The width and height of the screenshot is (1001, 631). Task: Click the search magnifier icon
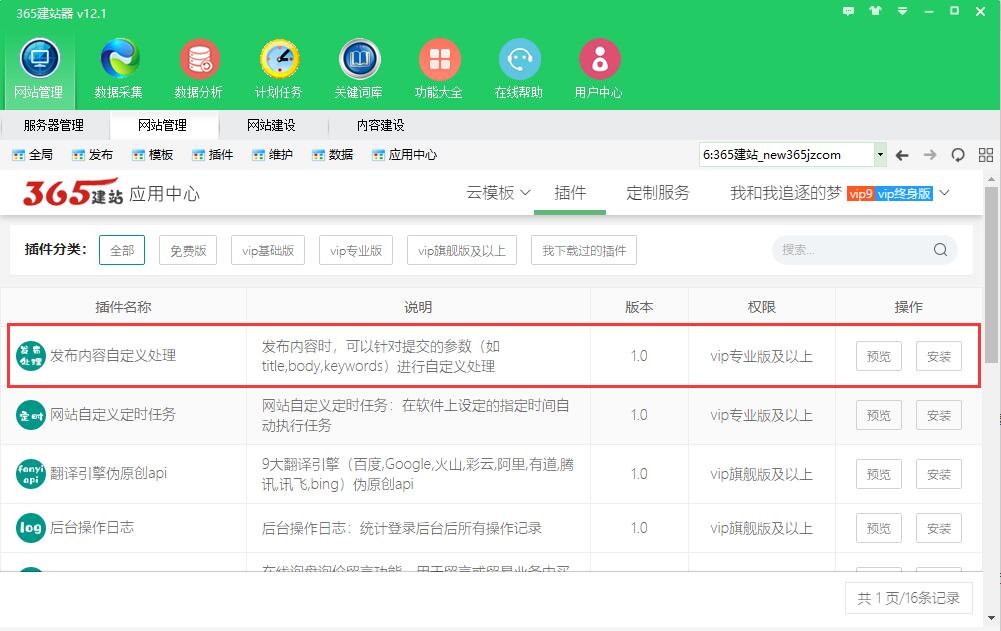[940, 250]
